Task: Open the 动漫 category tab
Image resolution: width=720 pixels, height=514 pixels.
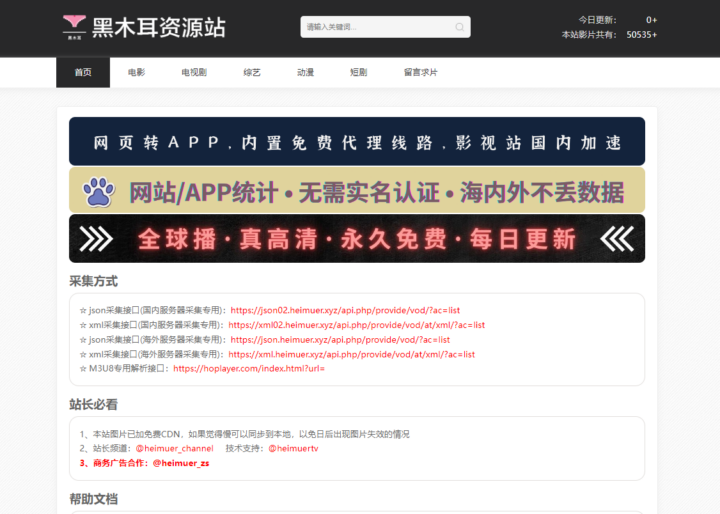Action: click(x=305, y=72)
